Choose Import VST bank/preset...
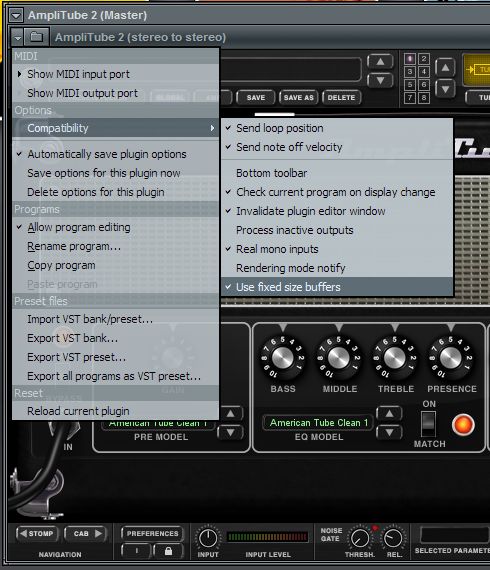Viewport: 490px width, 570px height. (x=116, y=319)
